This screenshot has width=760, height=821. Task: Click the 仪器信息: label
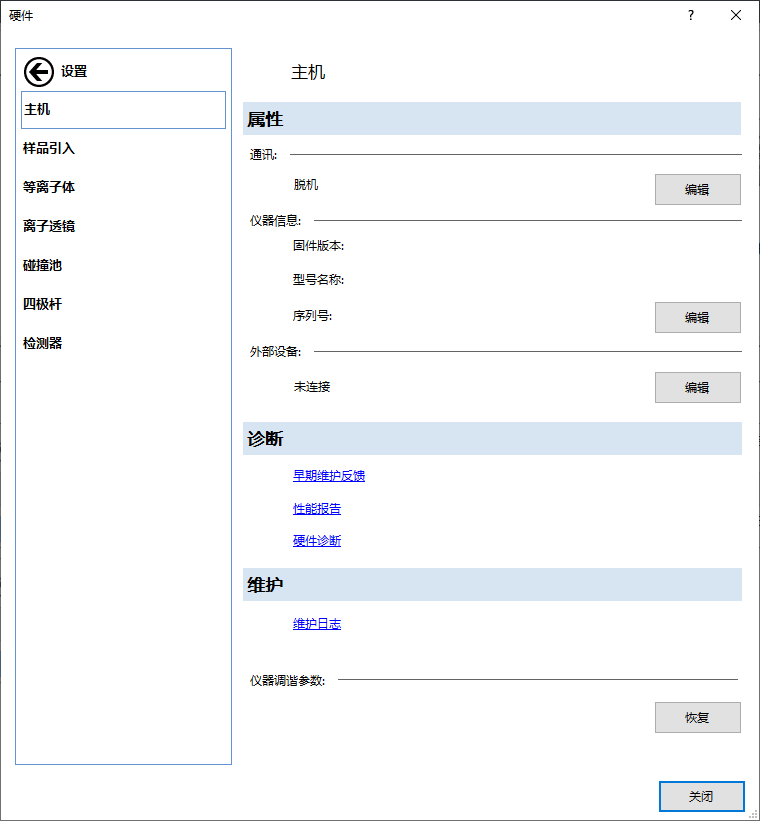(x=276, y=221)
